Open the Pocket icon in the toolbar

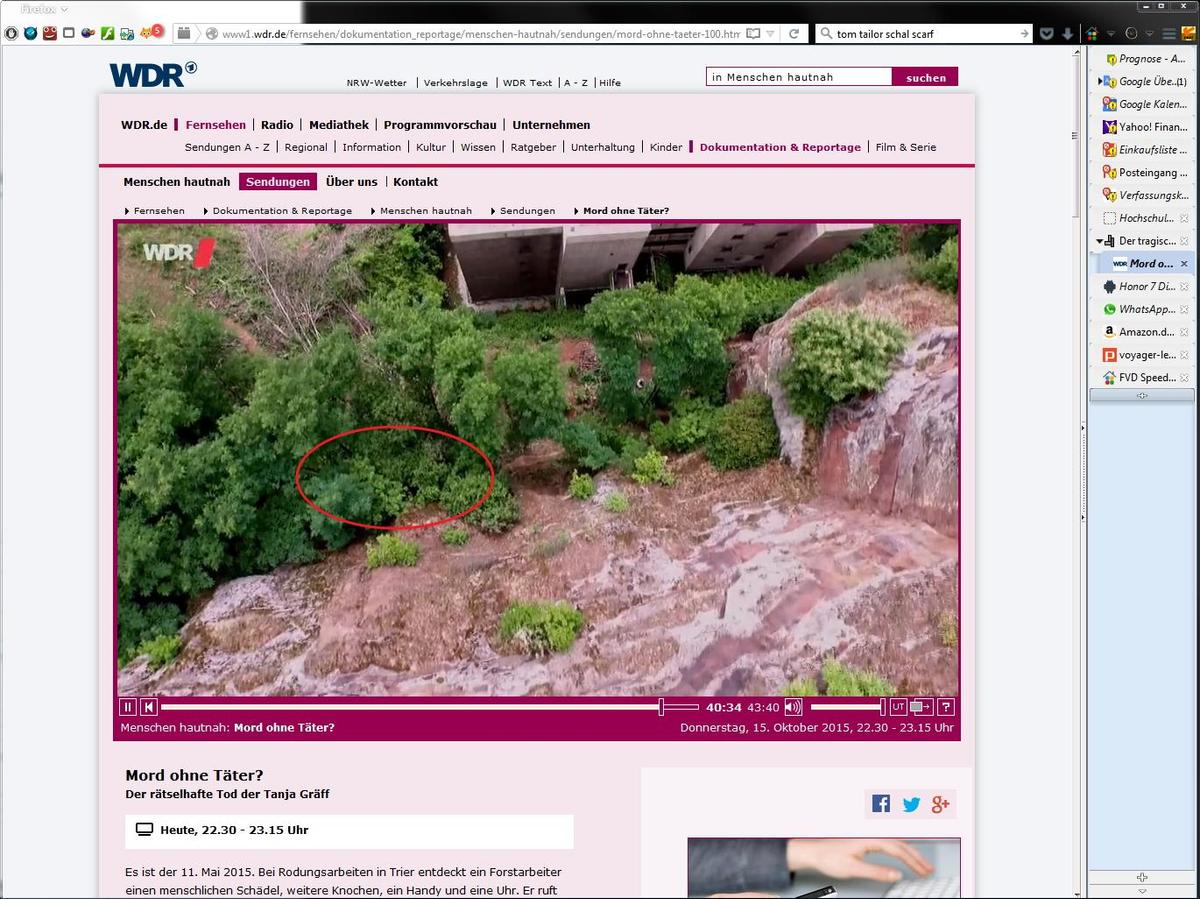point(1047,33)
